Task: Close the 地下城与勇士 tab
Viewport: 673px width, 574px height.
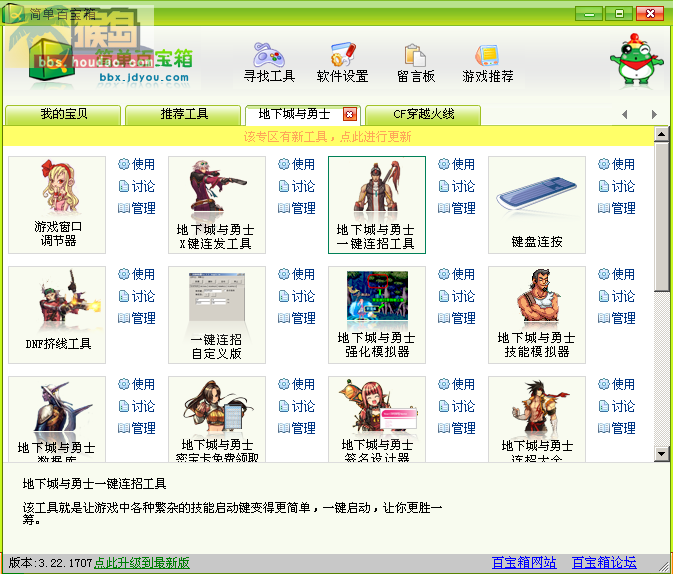Action: coord(349,114)
